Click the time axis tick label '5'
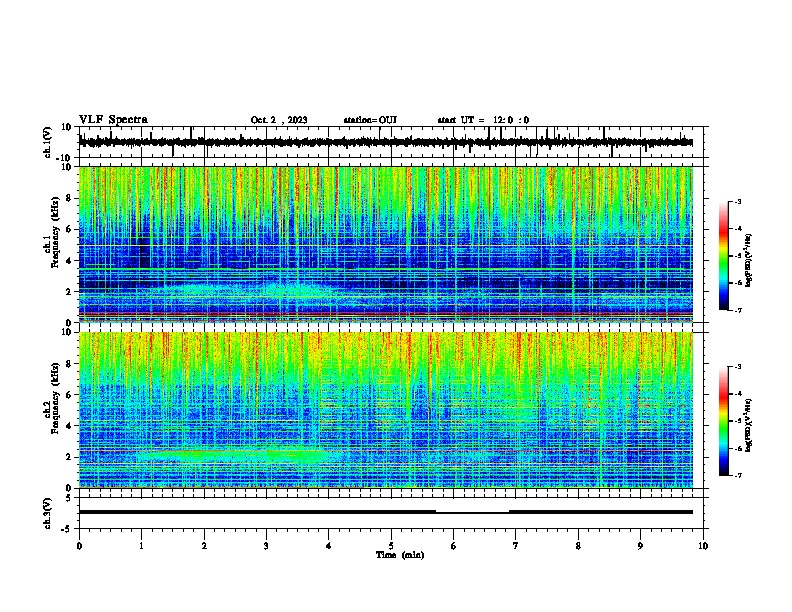792x612 pixels. point(391,546)
